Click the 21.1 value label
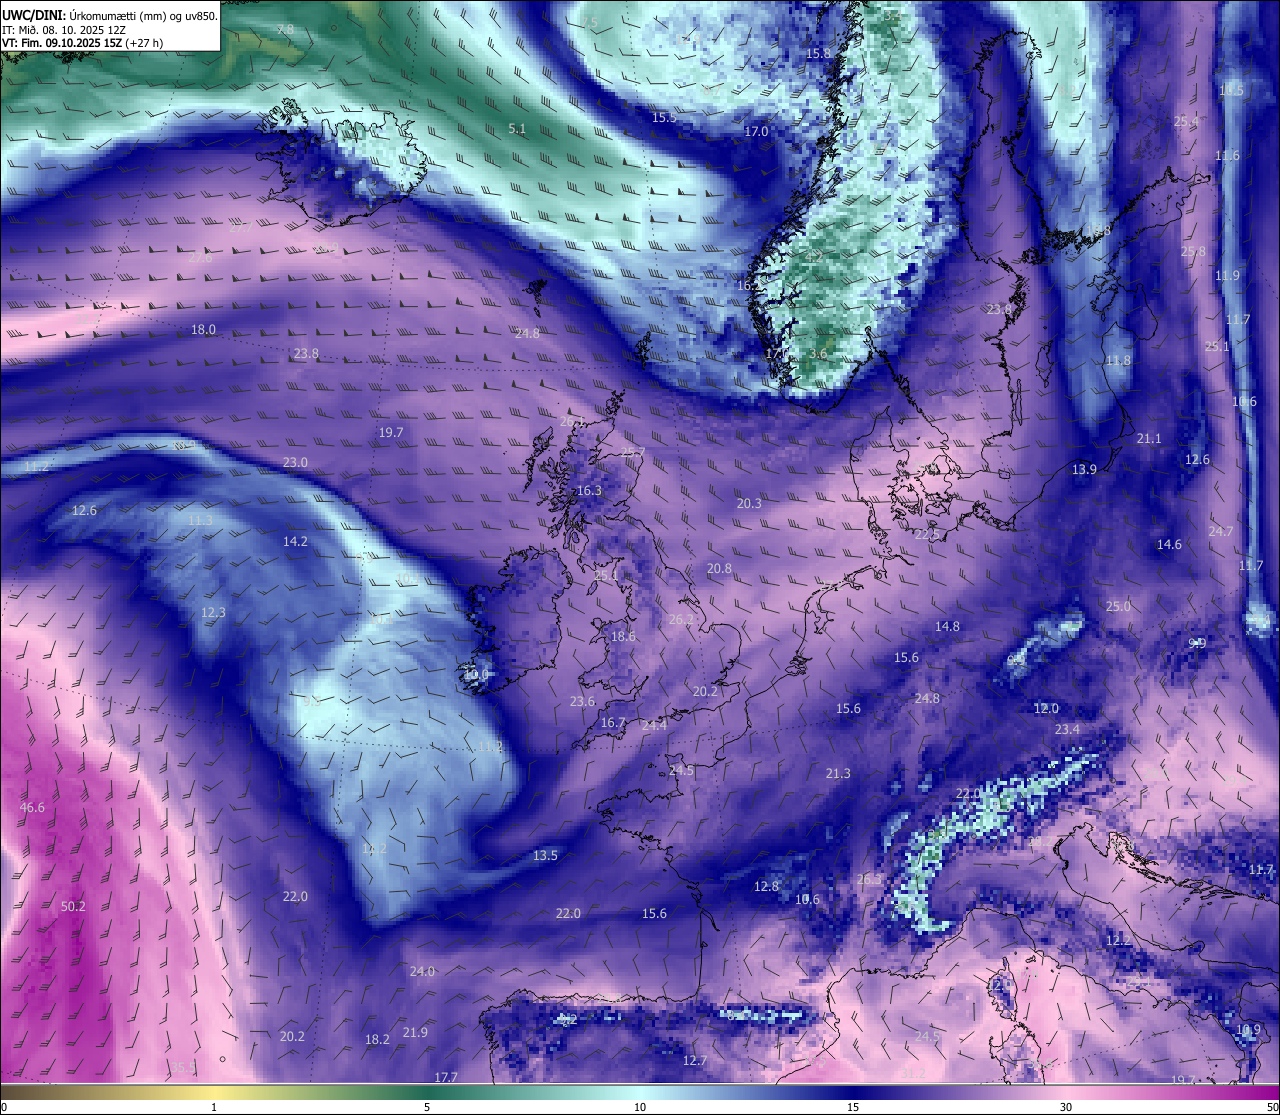 [1149, 438]
